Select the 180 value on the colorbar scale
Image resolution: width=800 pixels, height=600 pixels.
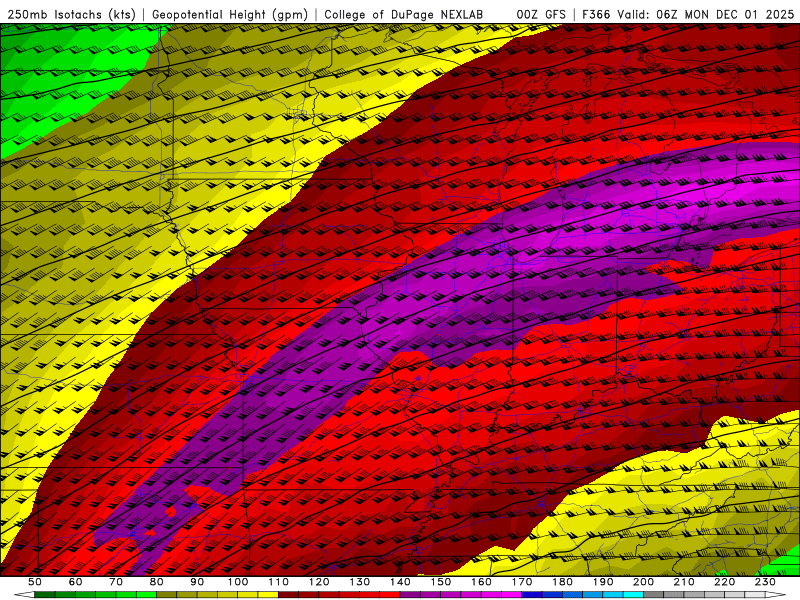(562, 582)
